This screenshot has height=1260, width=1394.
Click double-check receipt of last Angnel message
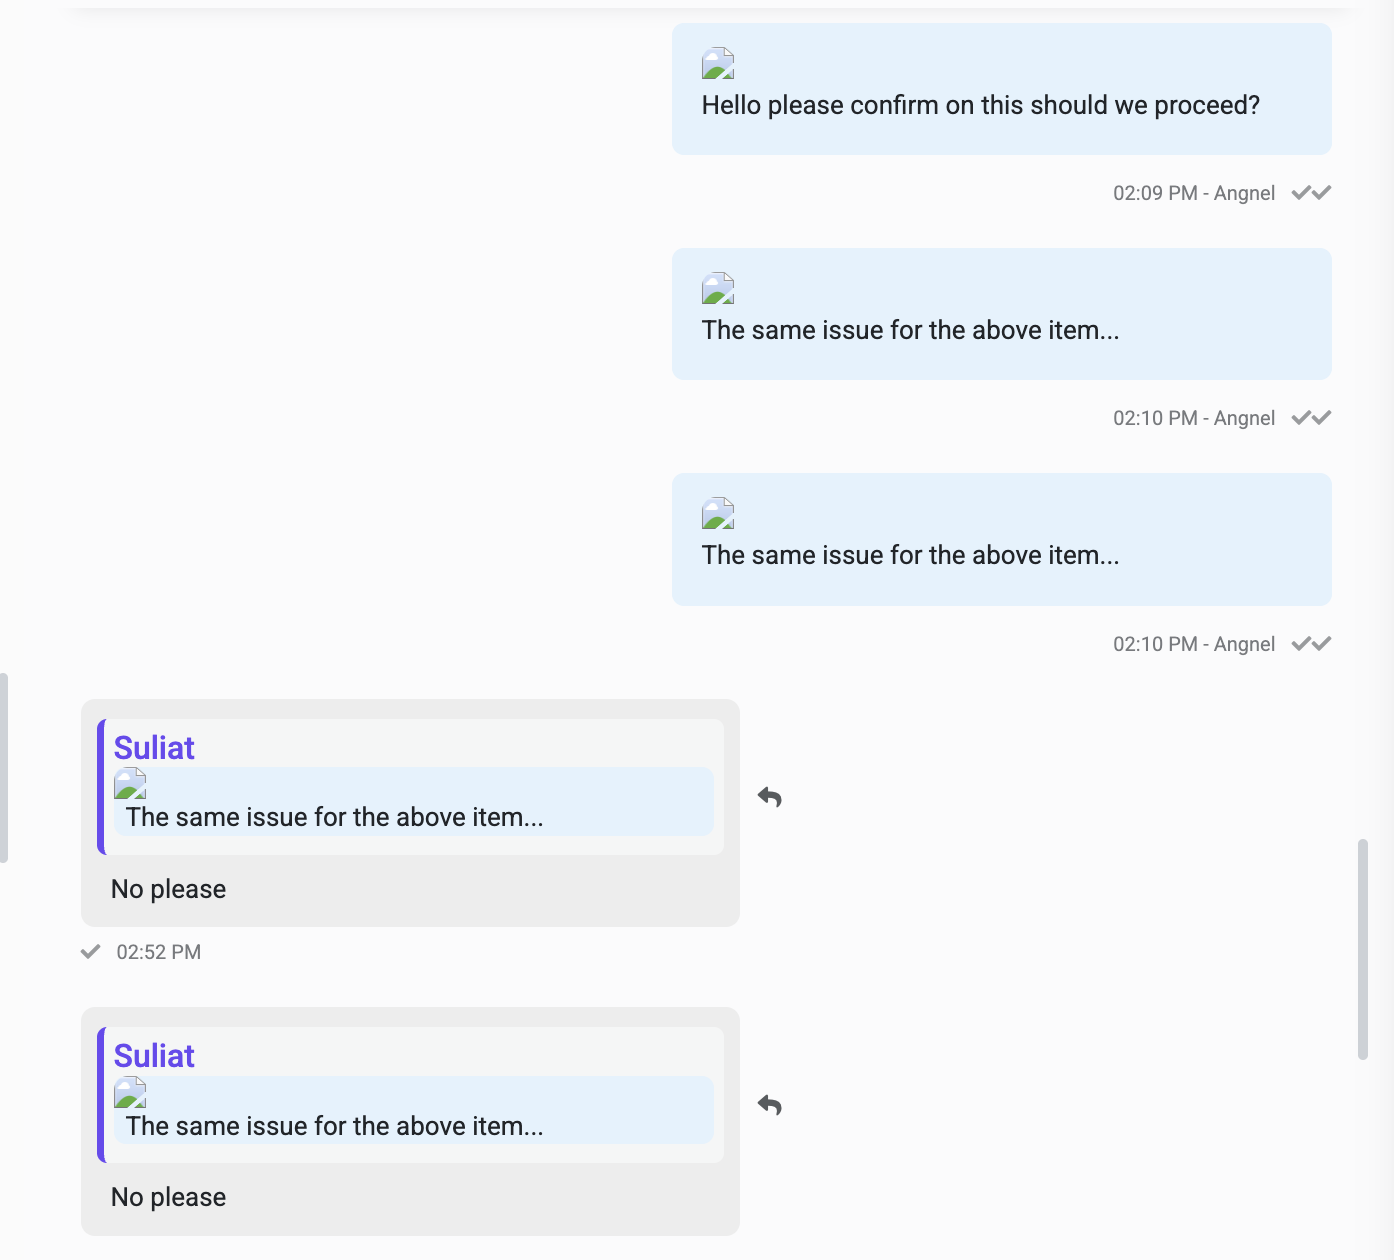tap(1311, 644)
